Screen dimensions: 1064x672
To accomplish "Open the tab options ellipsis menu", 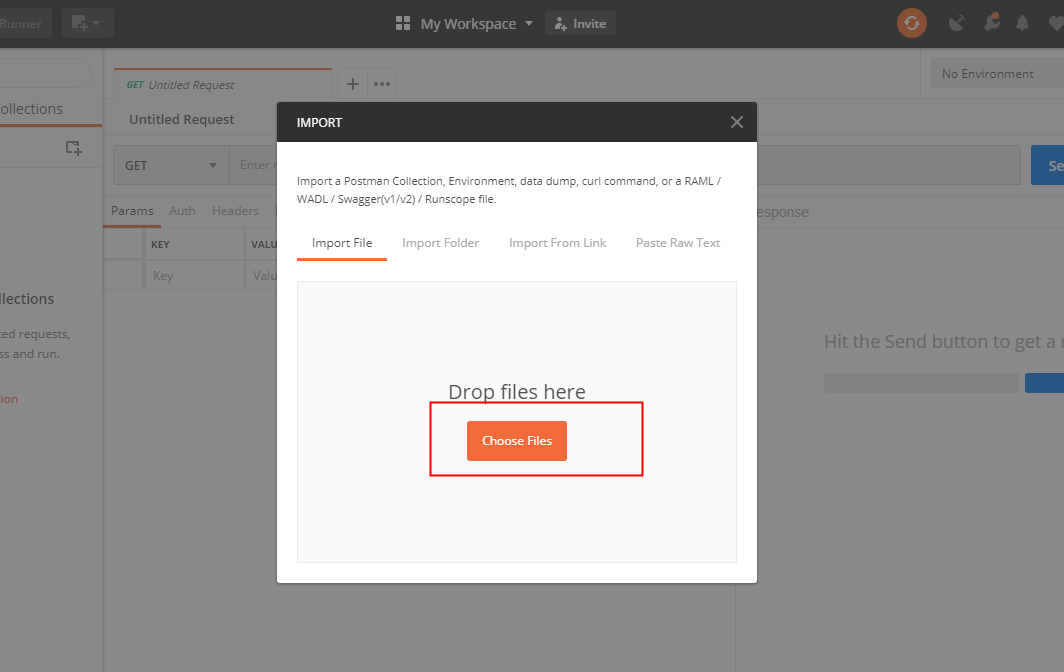I will 382,84.
